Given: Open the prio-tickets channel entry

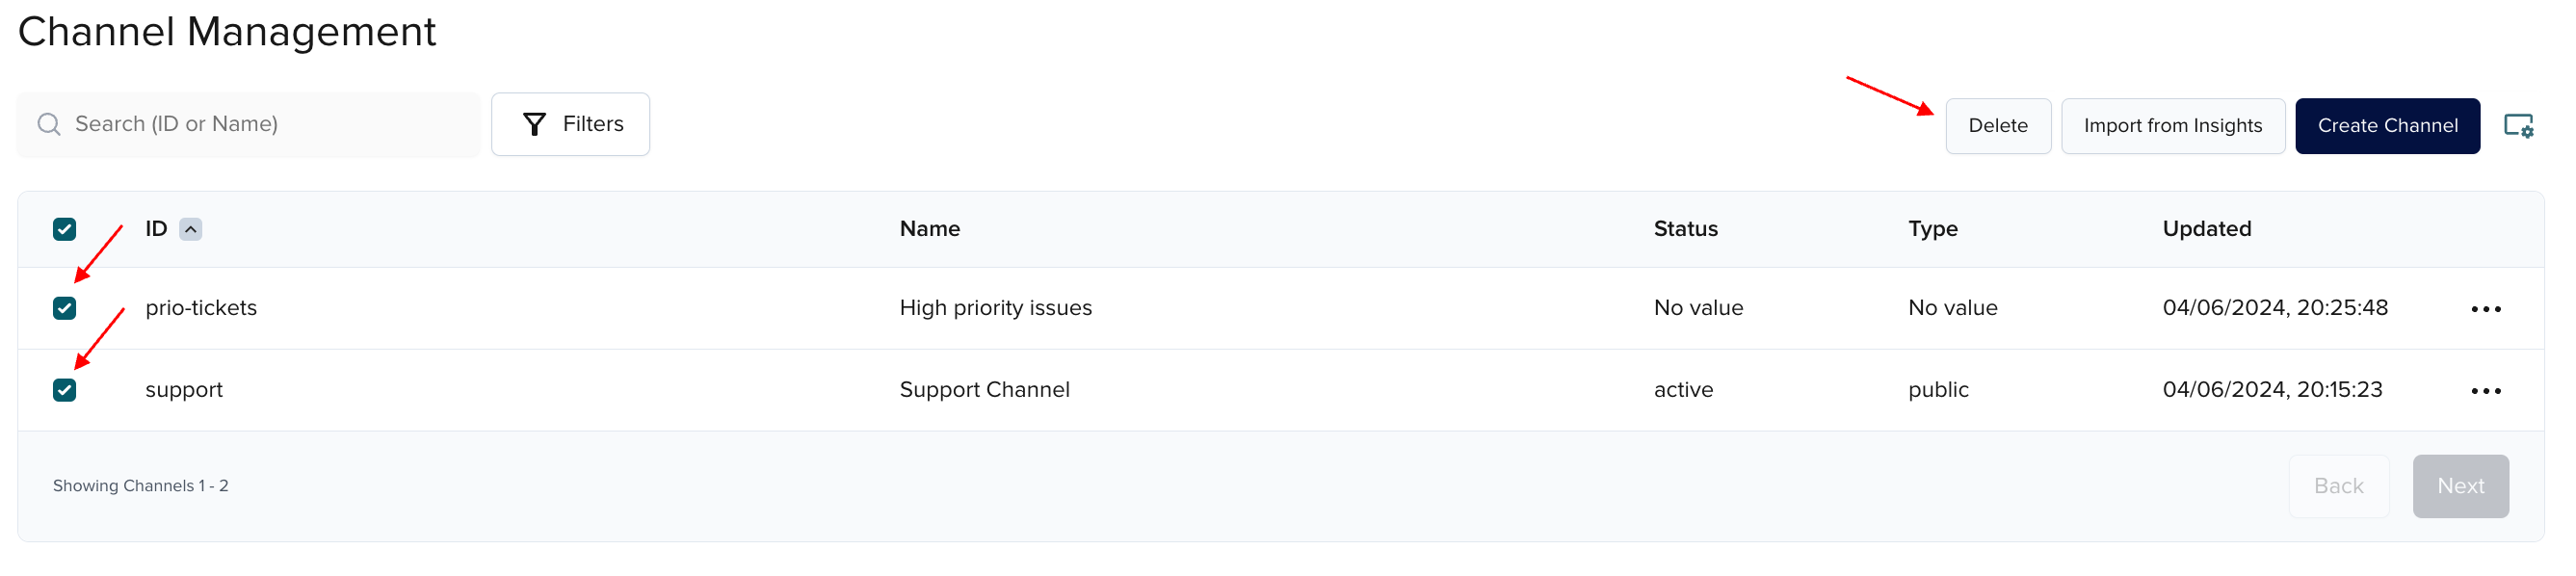Looking at the screenshot, I should pos(201,308).
